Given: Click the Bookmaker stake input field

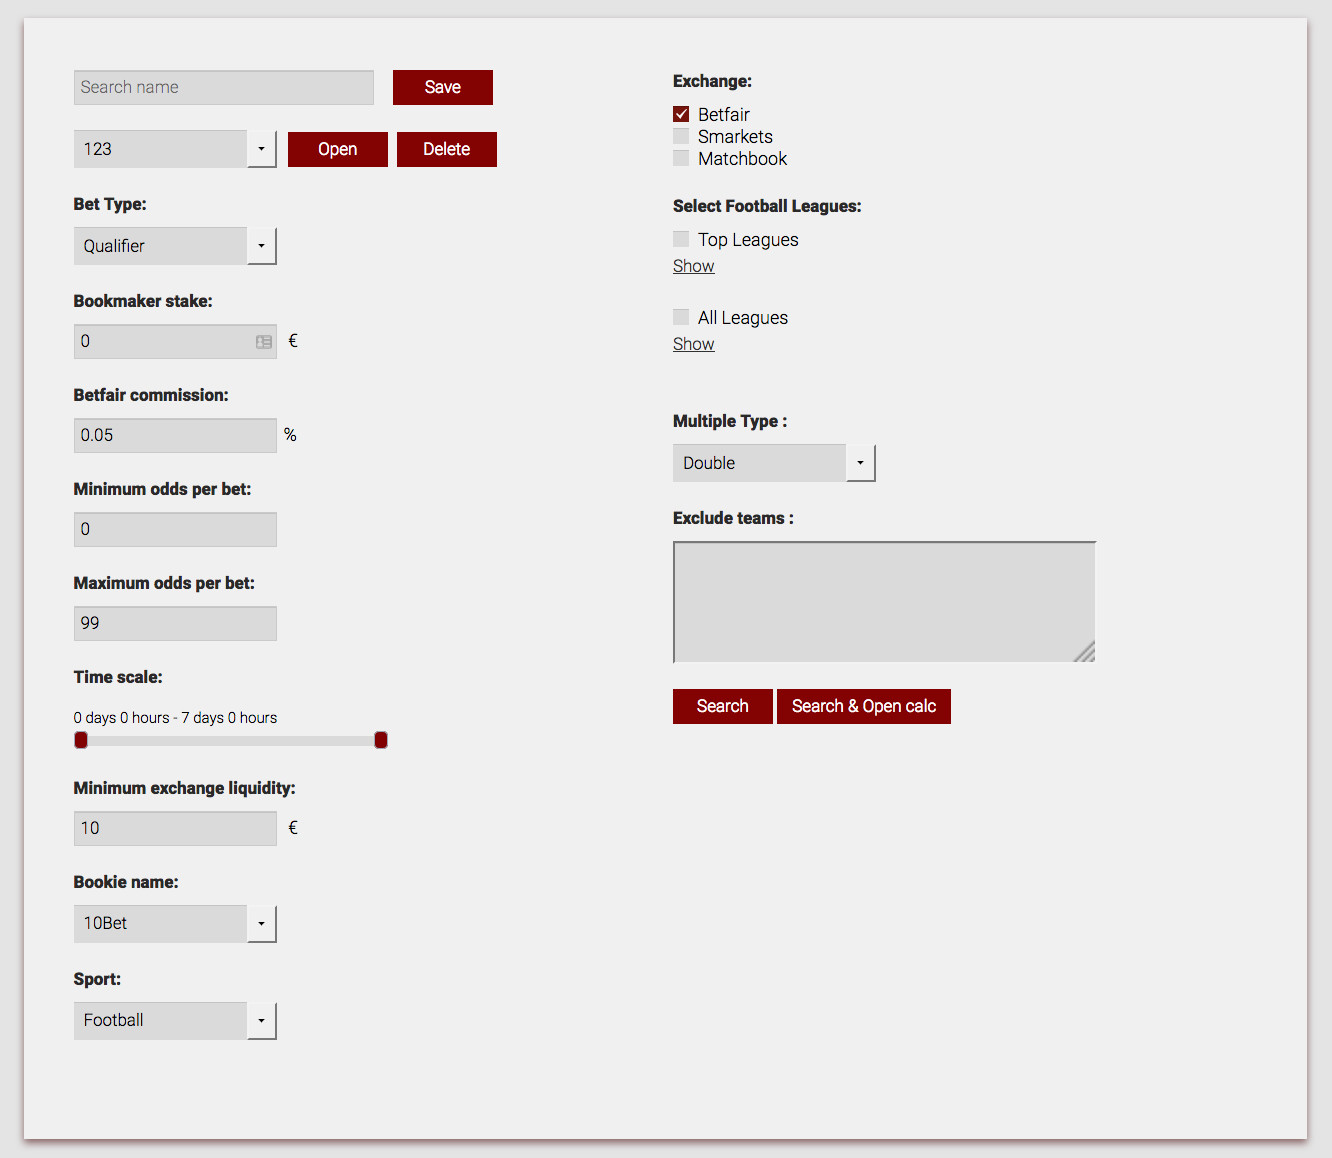Looking at the screenshot, I should click(175, 342).
